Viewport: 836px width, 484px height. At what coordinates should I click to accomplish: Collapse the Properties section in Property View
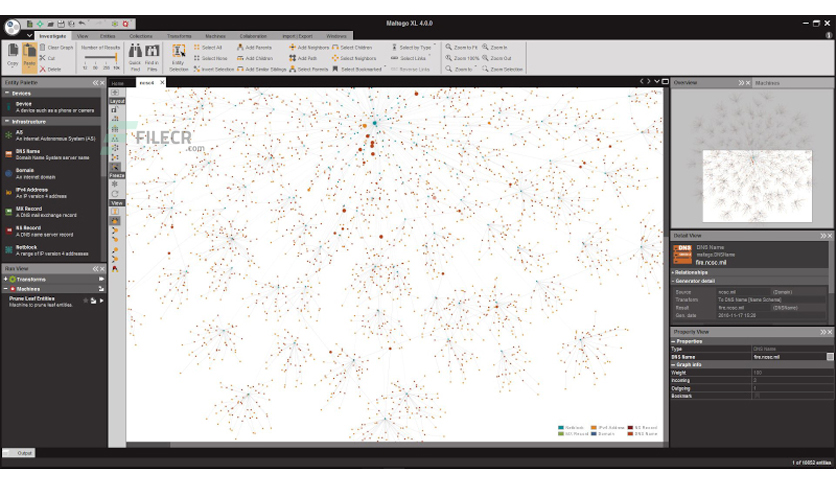[673, 341]
